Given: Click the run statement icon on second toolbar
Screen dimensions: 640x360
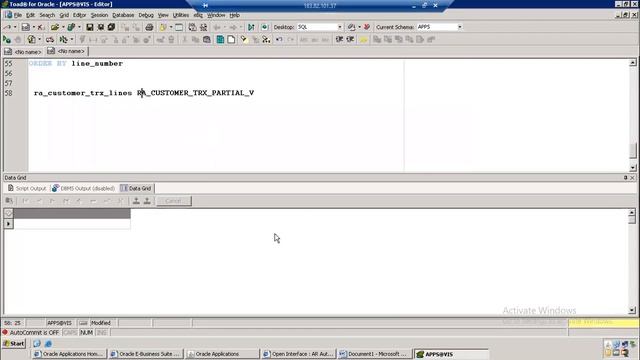Looking at the screenshot, I should click(x=7, y=40).
